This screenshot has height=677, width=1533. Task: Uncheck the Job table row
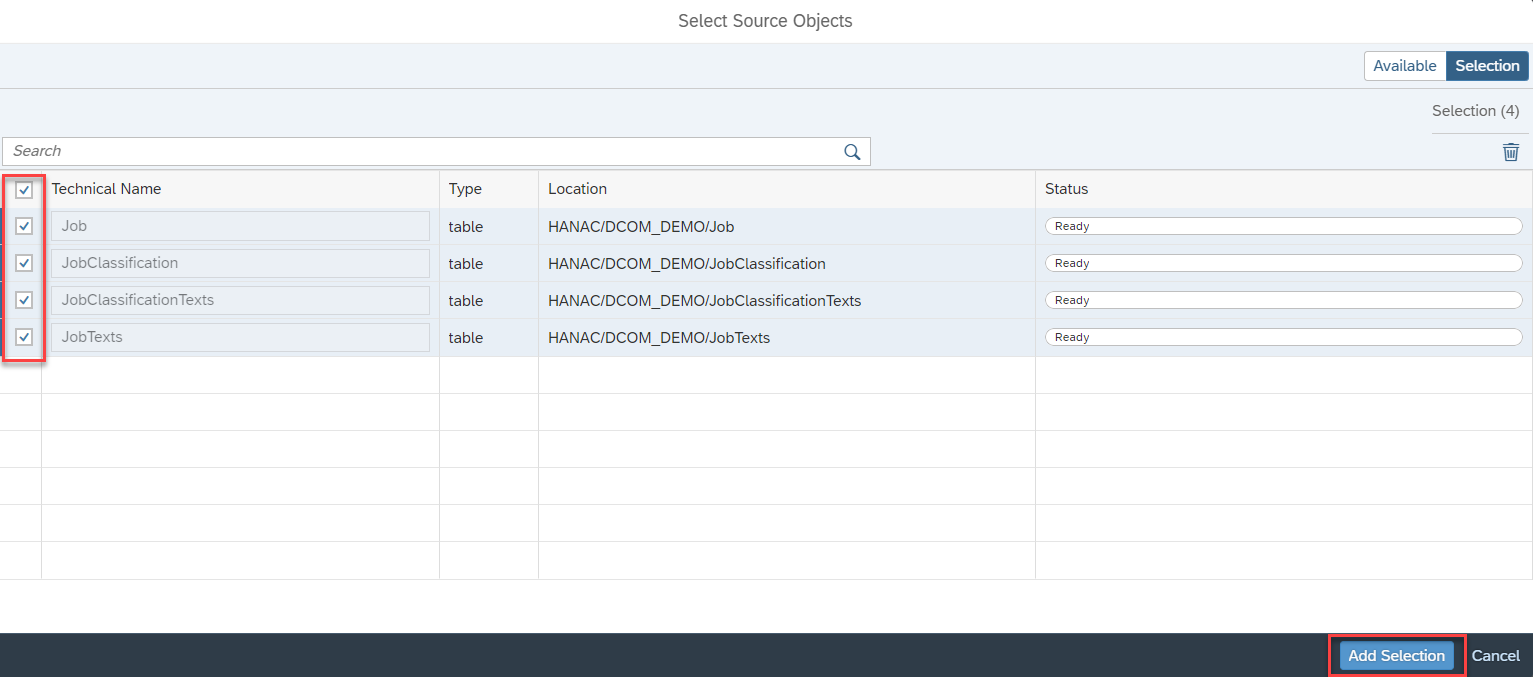[x=23, y=226]
